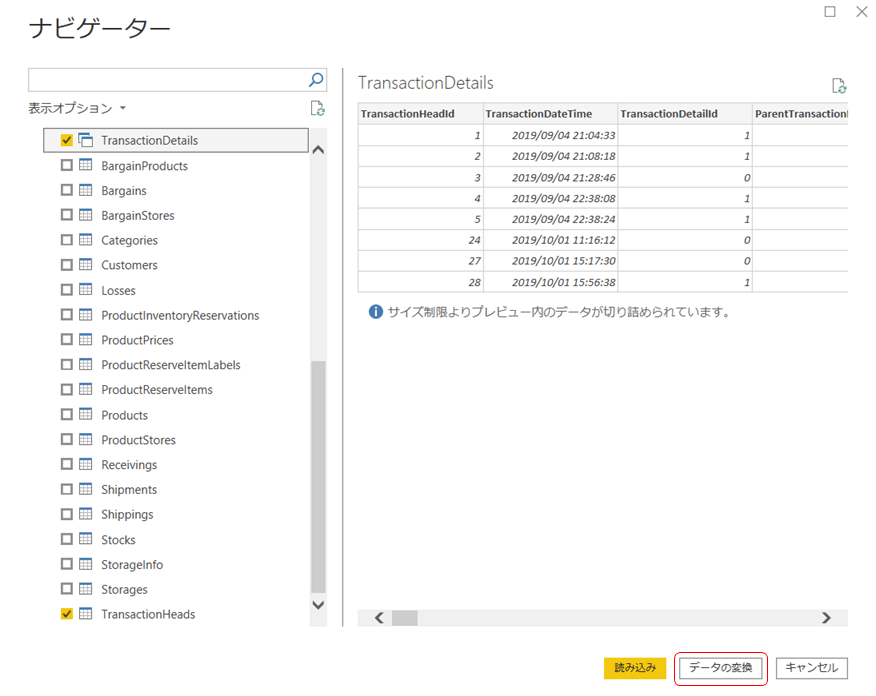Image resolution: width=876 pixels, height=696 pixels.
Task: Click the table icon next to Customers
Action: click(85, 264)
